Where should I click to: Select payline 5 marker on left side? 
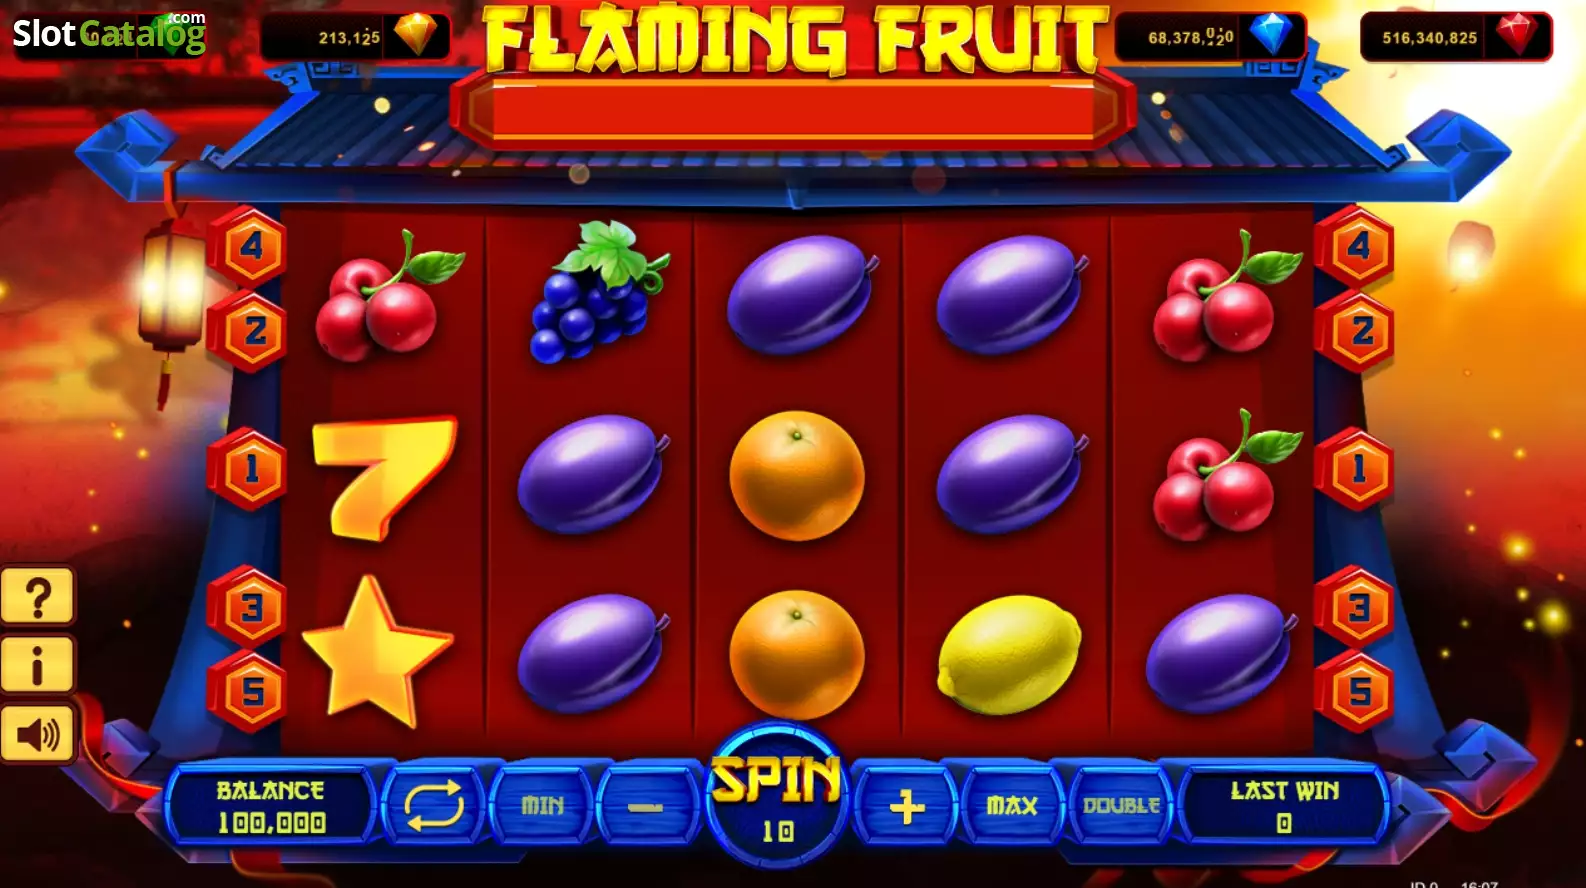pyautogui.click(x=252, y=691)
